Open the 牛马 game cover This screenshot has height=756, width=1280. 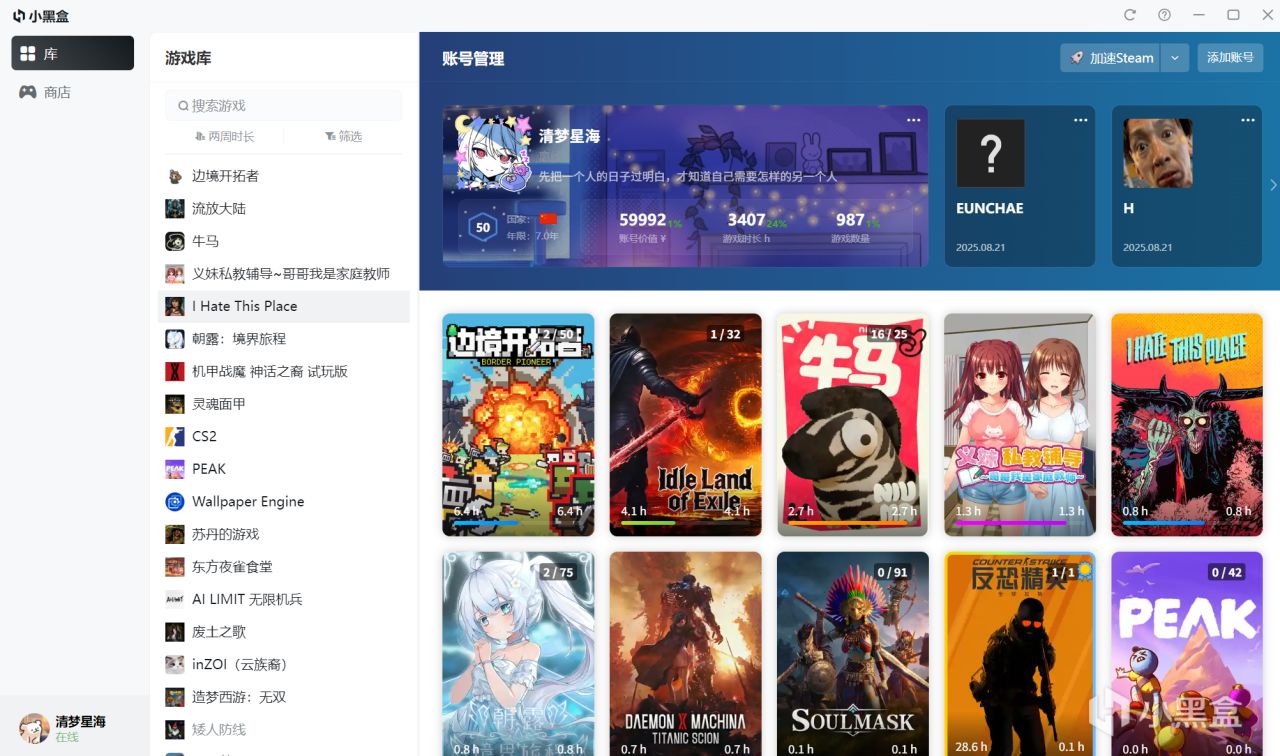[852, 425]
